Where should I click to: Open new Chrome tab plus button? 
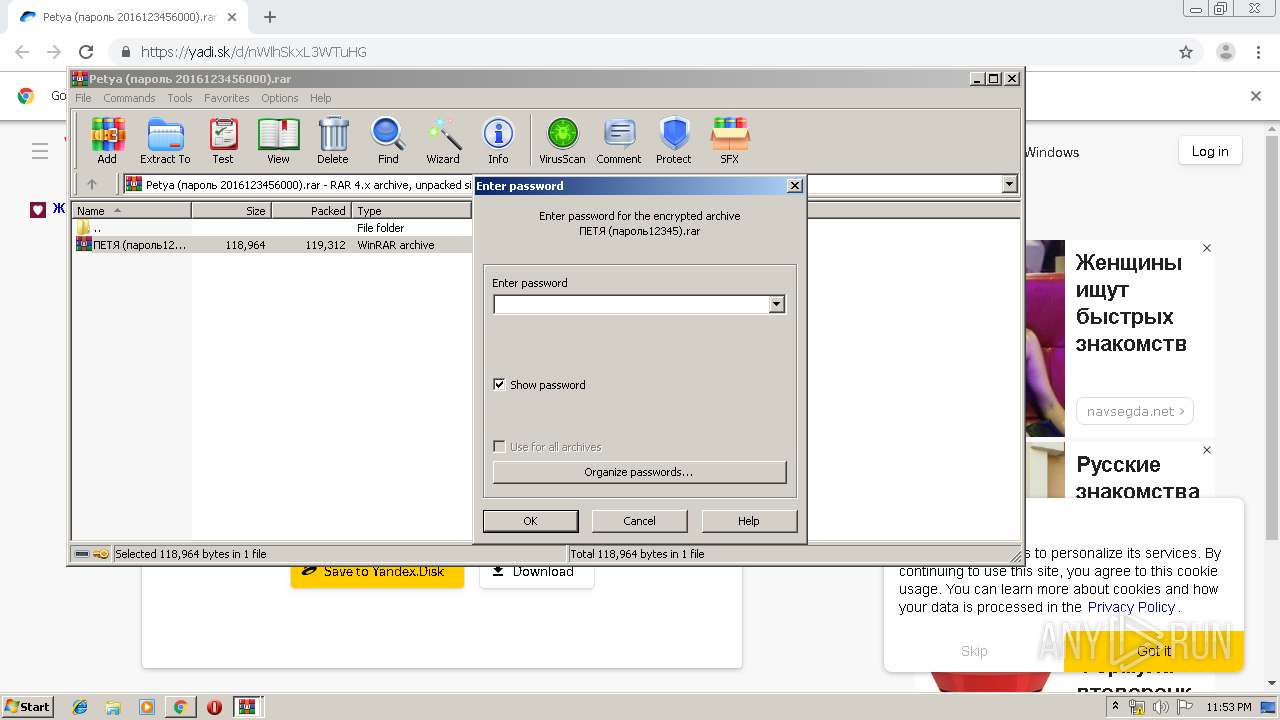pyautogui.click(x=270, y=17)
